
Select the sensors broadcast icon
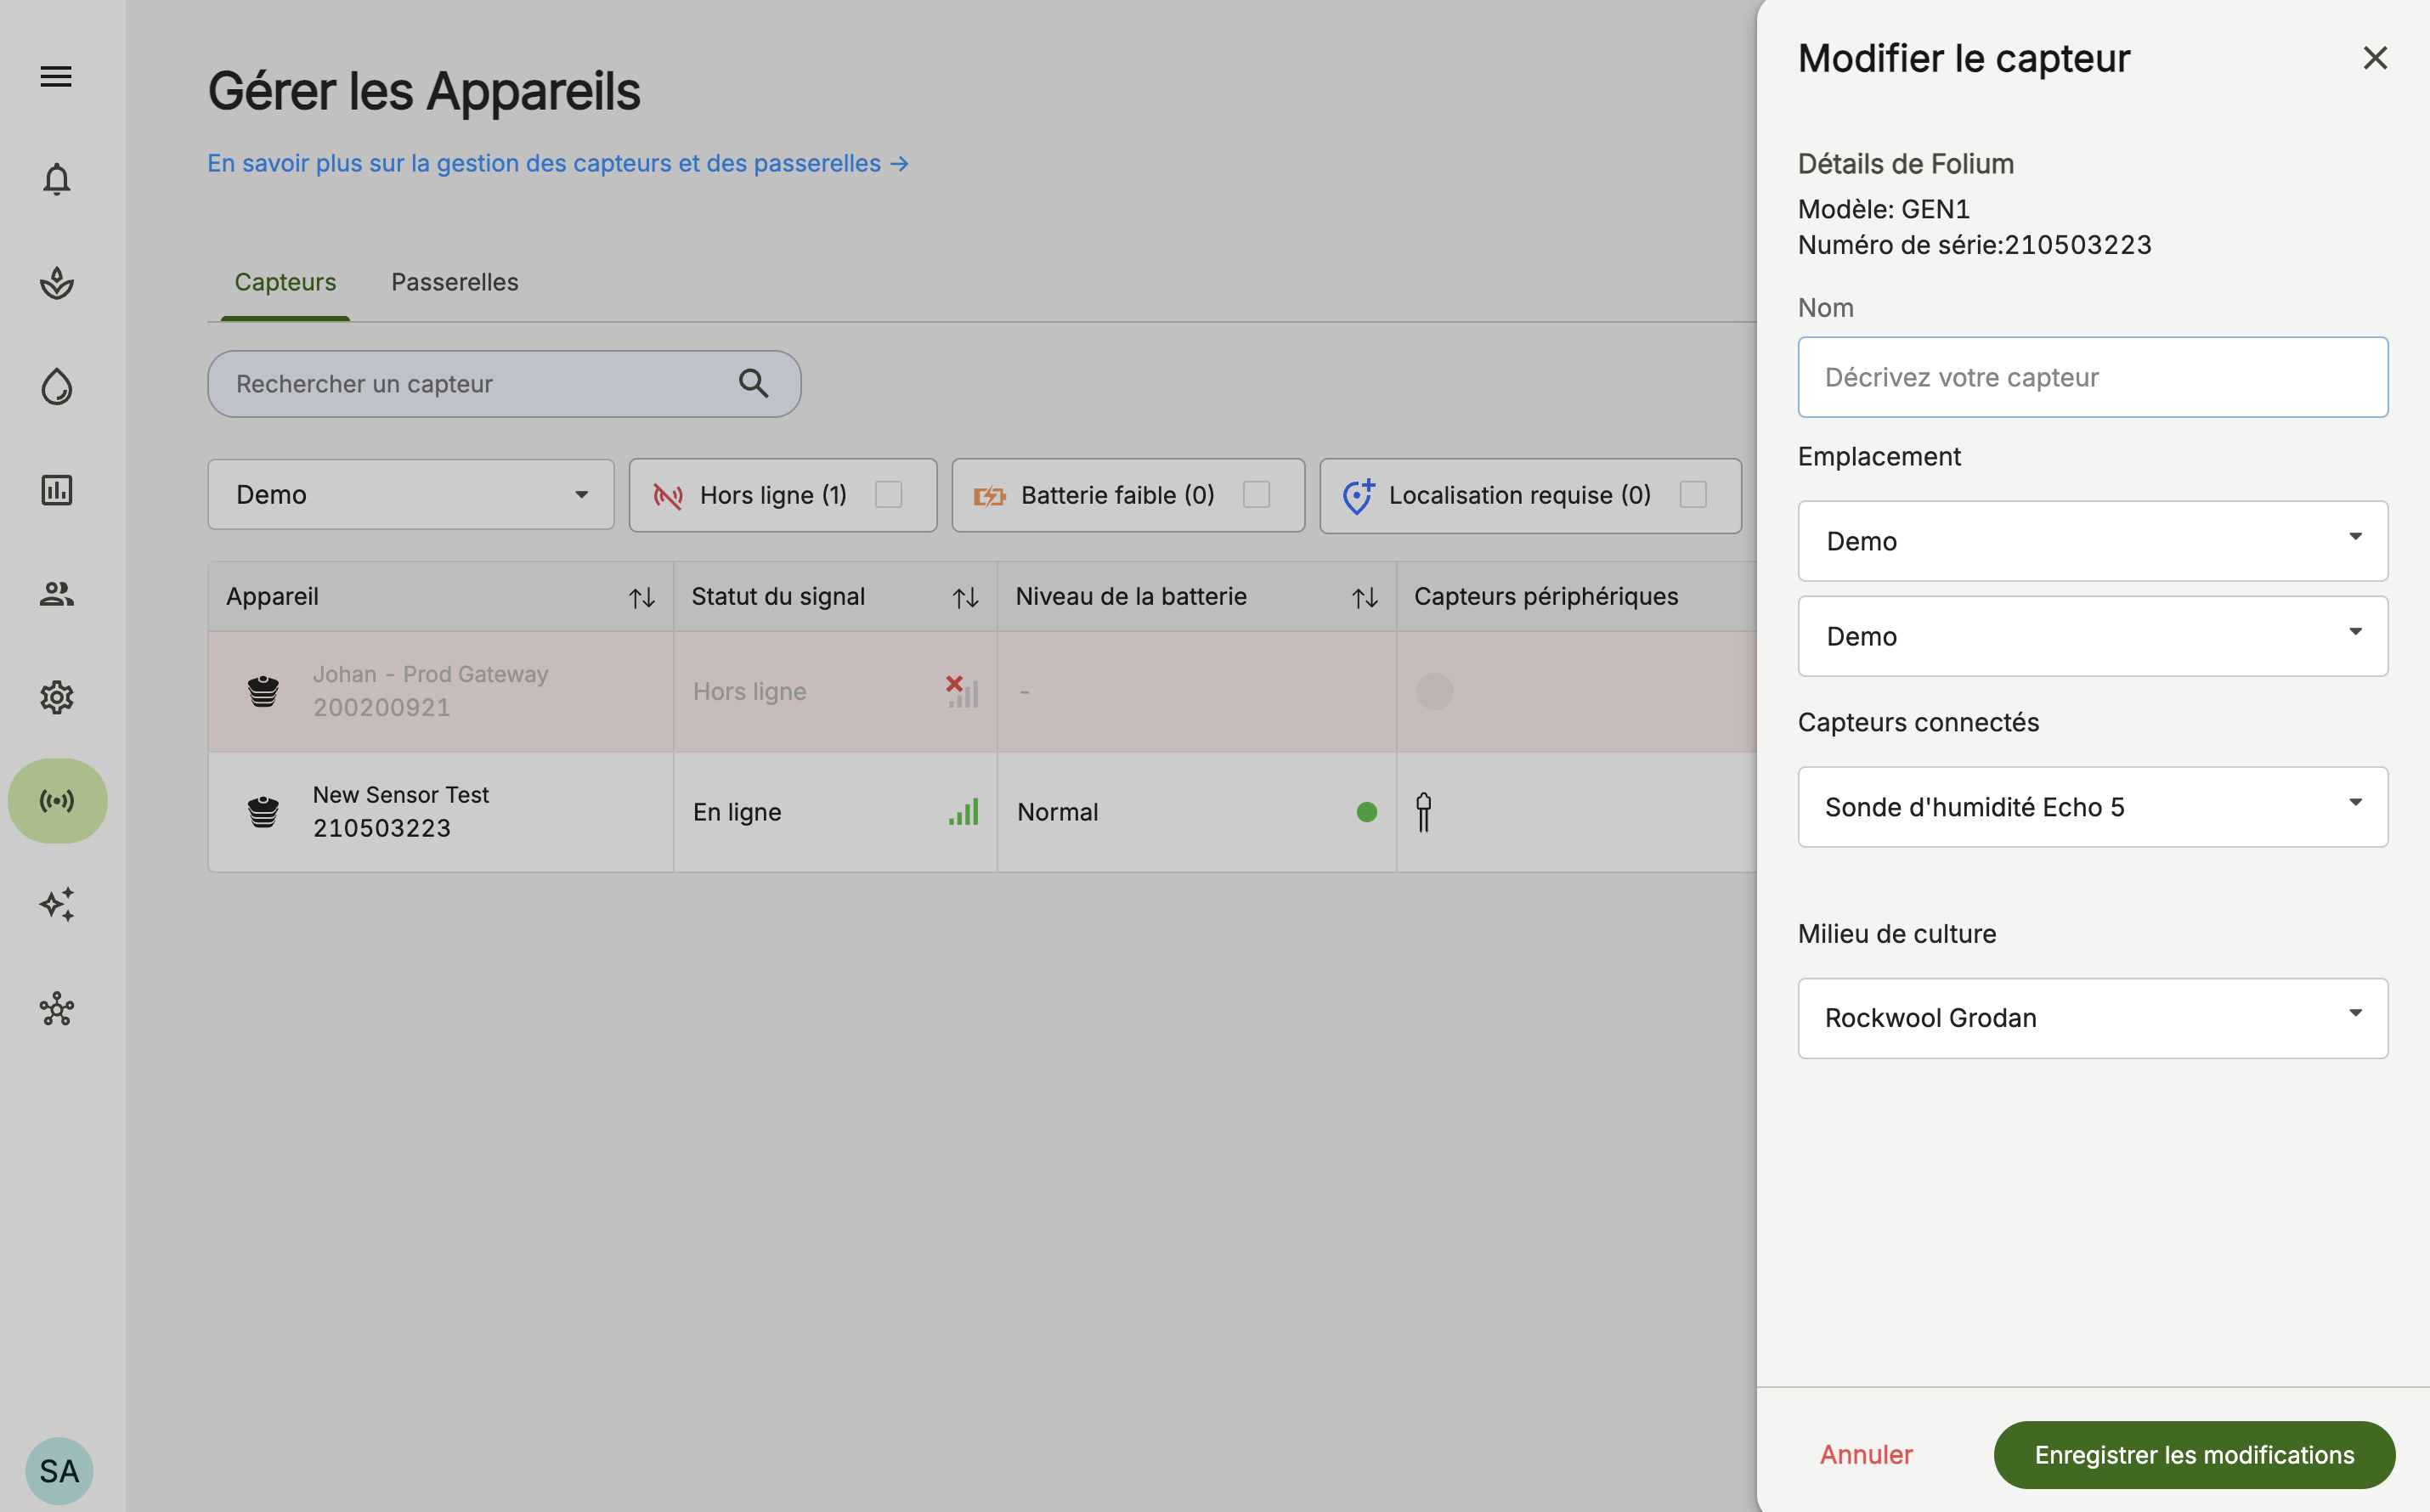pos(57,801)
